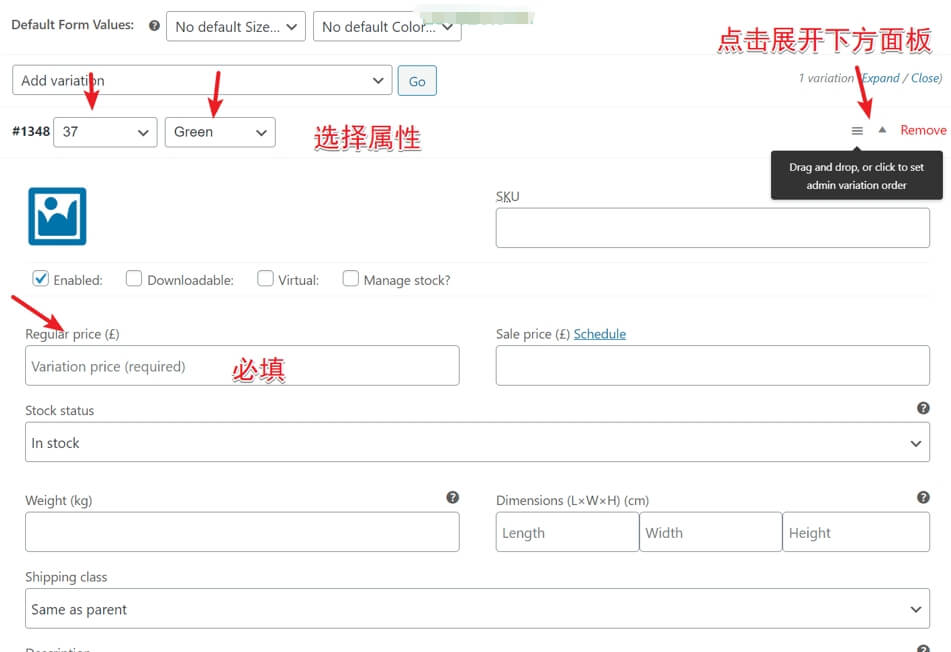
Task: Click the variation image placeholder icon
Action: (56, 216)
